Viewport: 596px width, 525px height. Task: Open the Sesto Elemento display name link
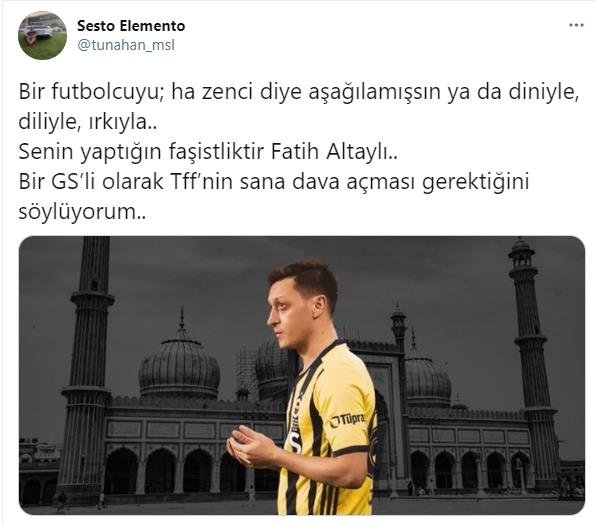click(131, 26)
